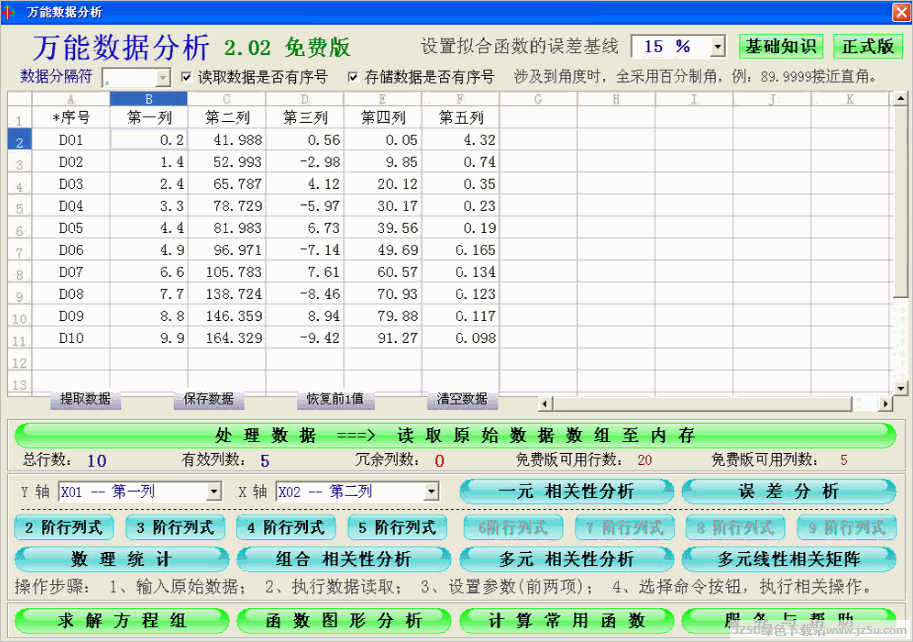The image size is (913, 642).
Task: Select column header D
Action: [305, 99]
